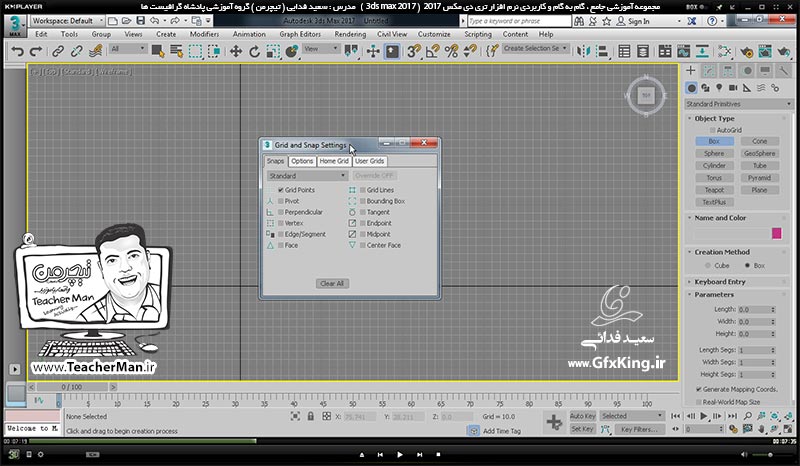
Task: Uncheck the Grid Points snap checkbox
Action: pos(281,190)
